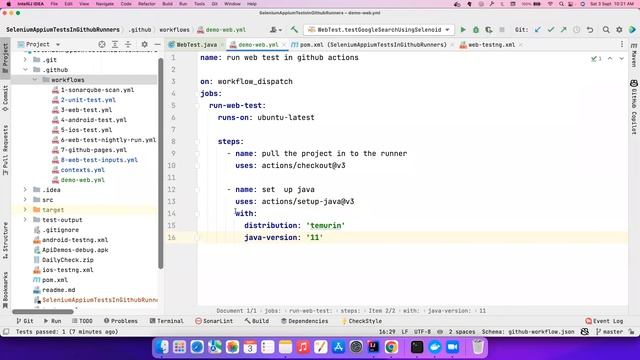Open IntelliJ IDEA from the Dock
The image size is (640, 360).
coord(373,347)
